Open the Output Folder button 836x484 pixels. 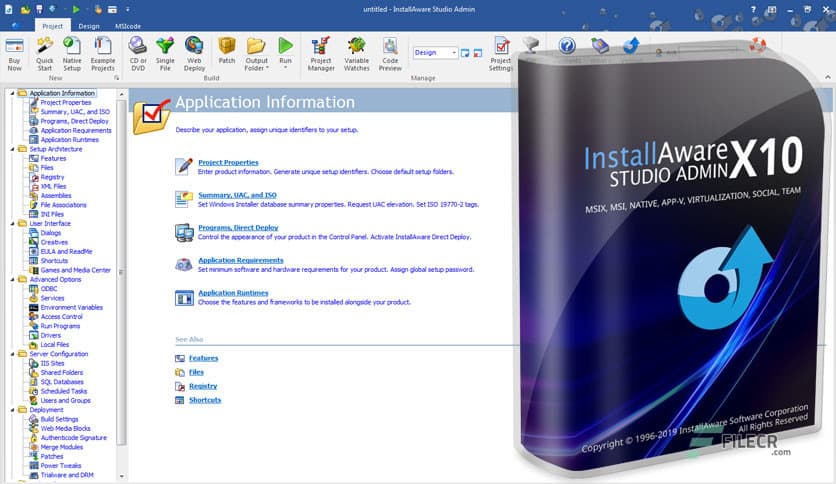(x=256, y=54)
